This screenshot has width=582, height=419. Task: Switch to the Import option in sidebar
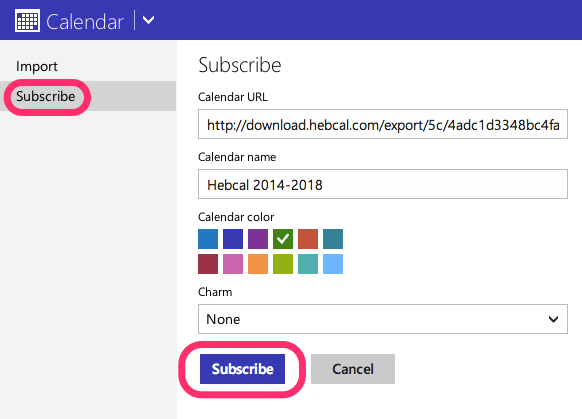37,66
